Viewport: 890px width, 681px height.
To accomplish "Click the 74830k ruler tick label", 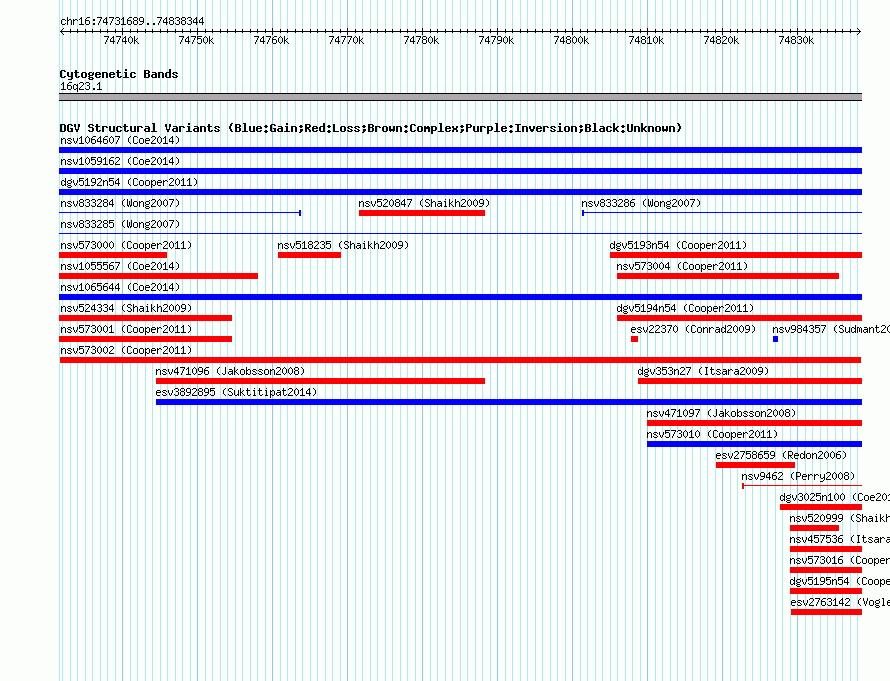I will [x=796, y=40].
